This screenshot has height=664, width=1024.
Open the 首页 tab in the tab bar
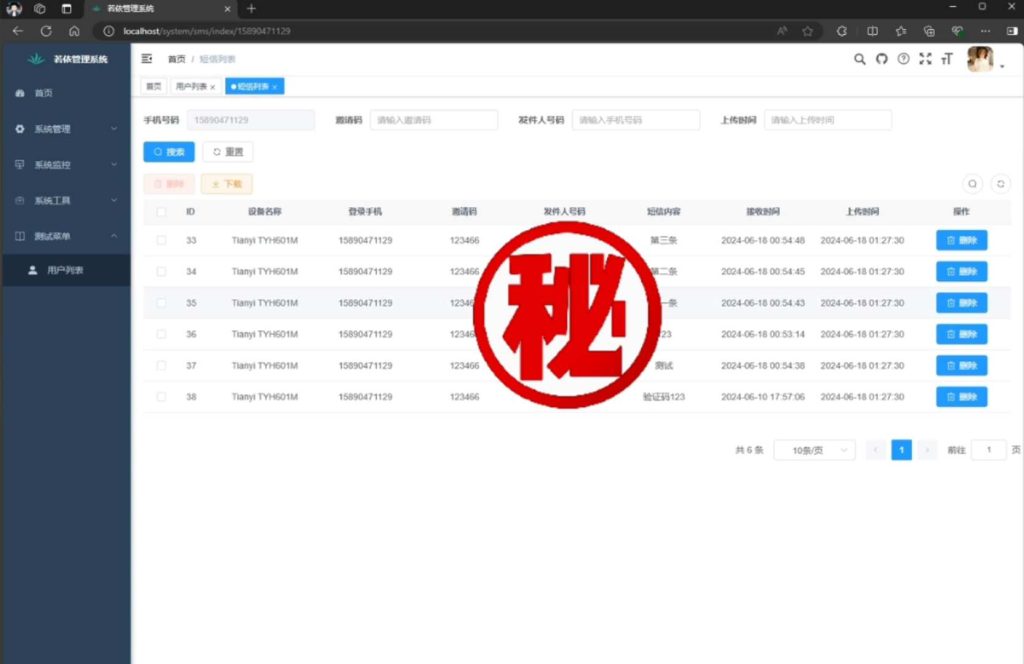click(152, 86)
